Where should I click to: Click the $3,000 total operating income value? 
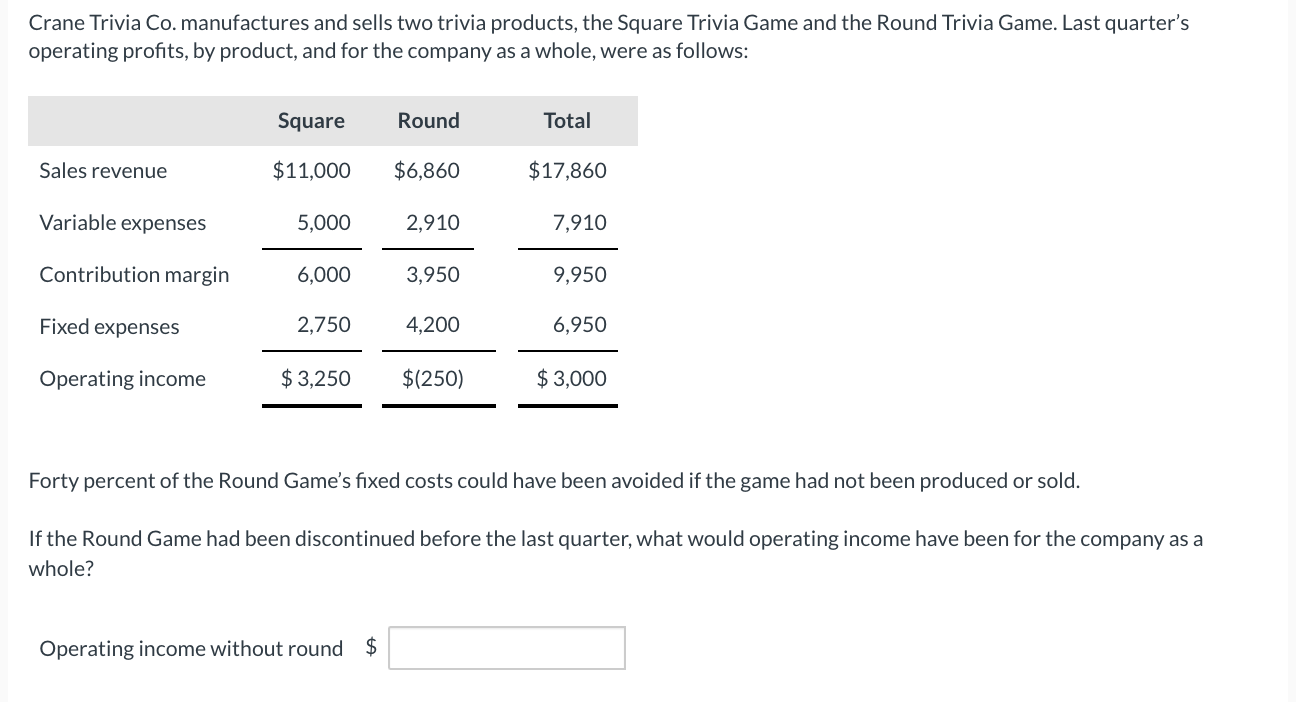click(571, 379)
